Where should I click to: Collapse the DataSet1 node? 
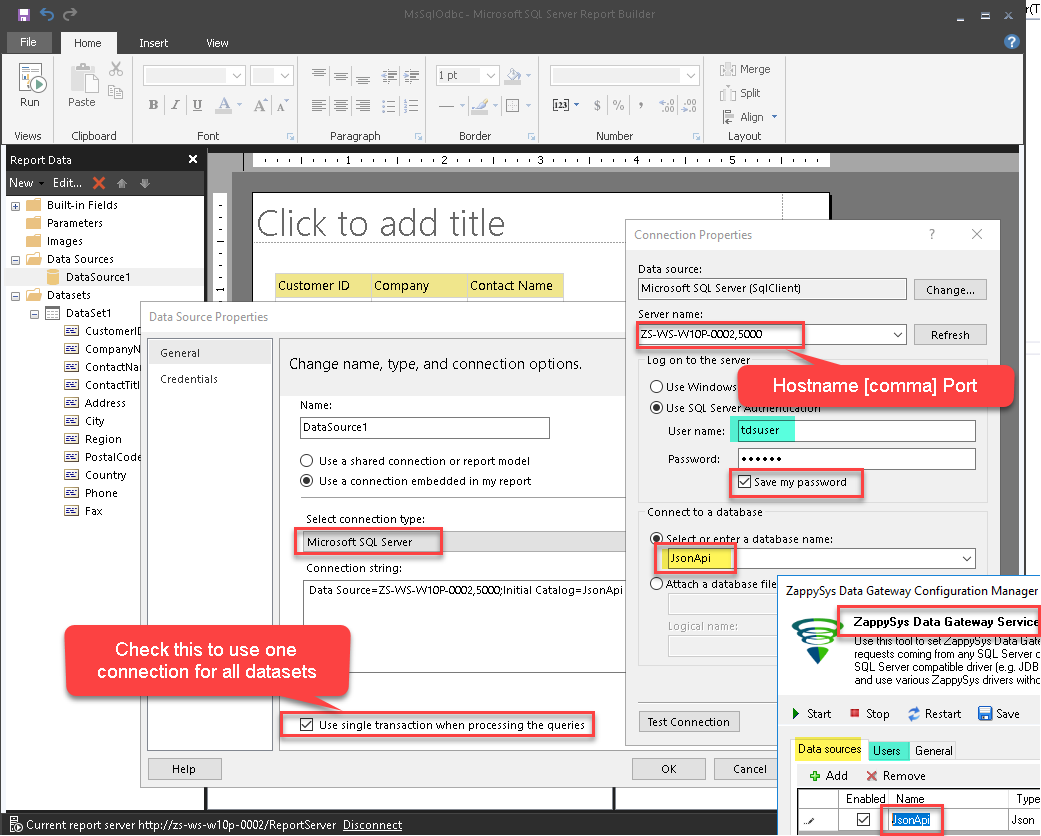(34, 314)
